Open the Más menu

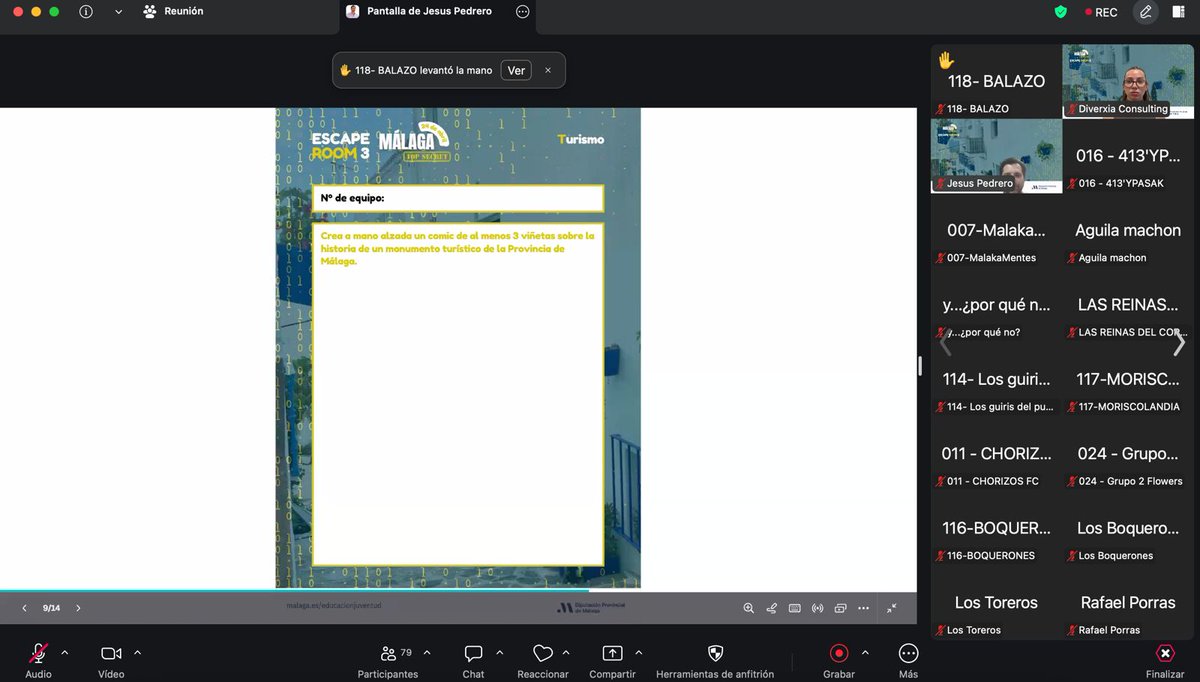click(908, 660)
